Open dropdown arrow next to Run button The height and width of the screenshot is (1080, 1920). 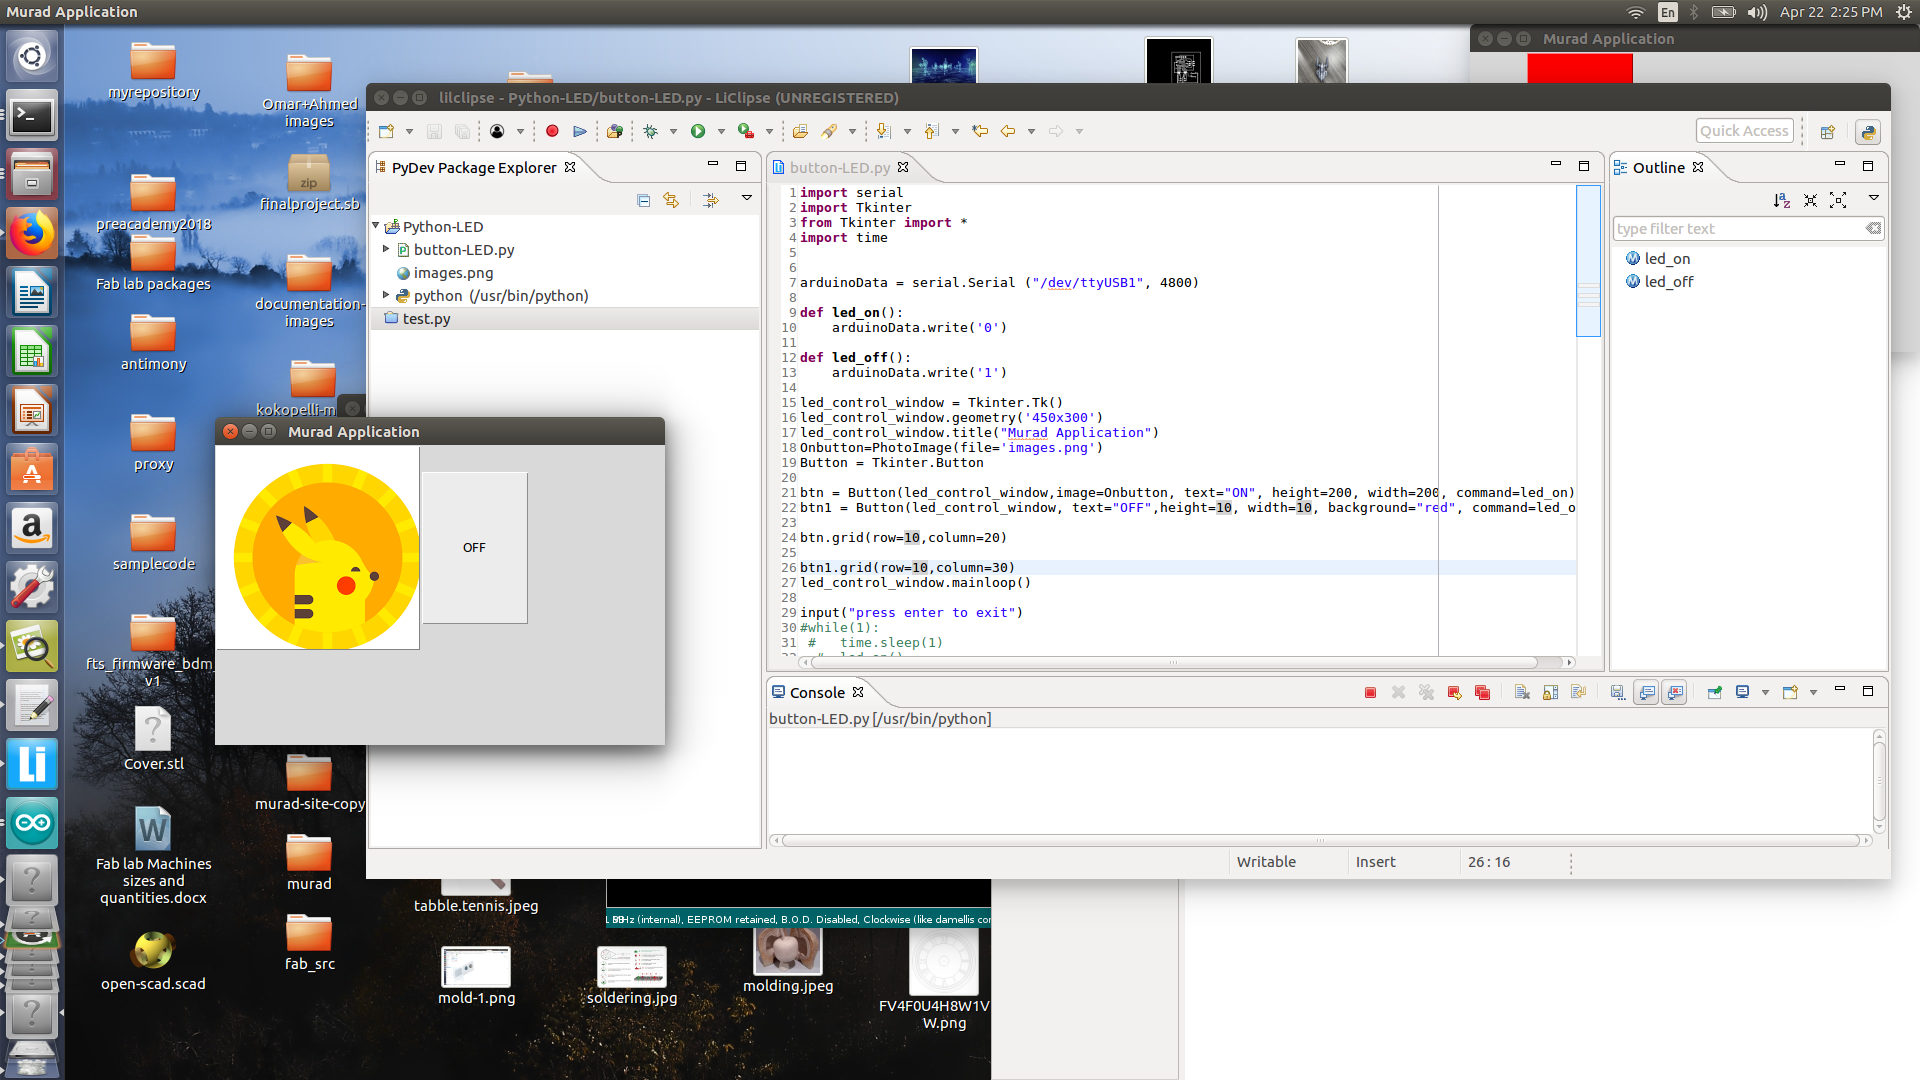721,131
